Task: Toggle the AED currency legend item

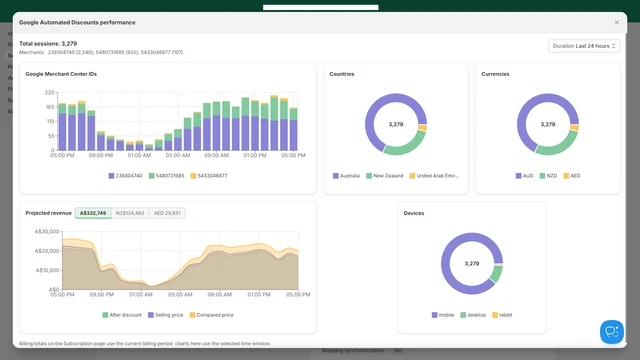Action: pyautogui.click(x=572, y=176)
